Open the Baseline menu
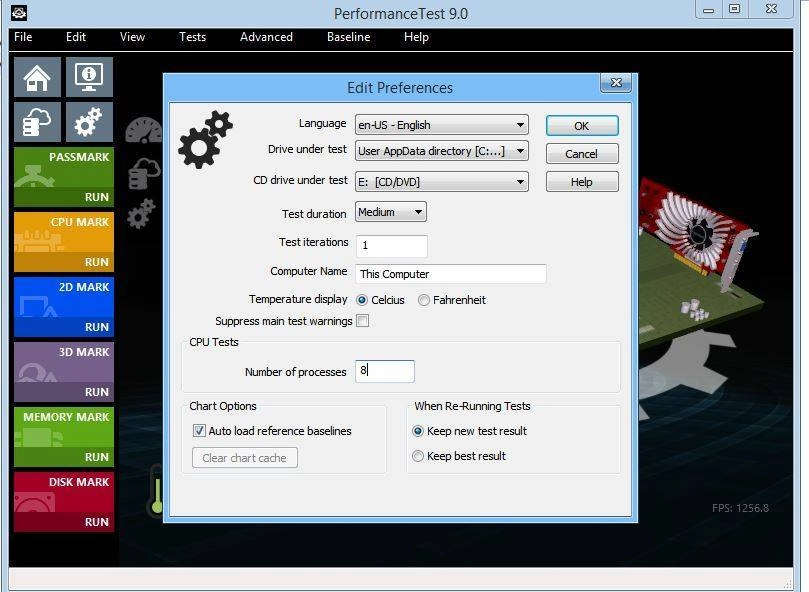 (349, 37)
